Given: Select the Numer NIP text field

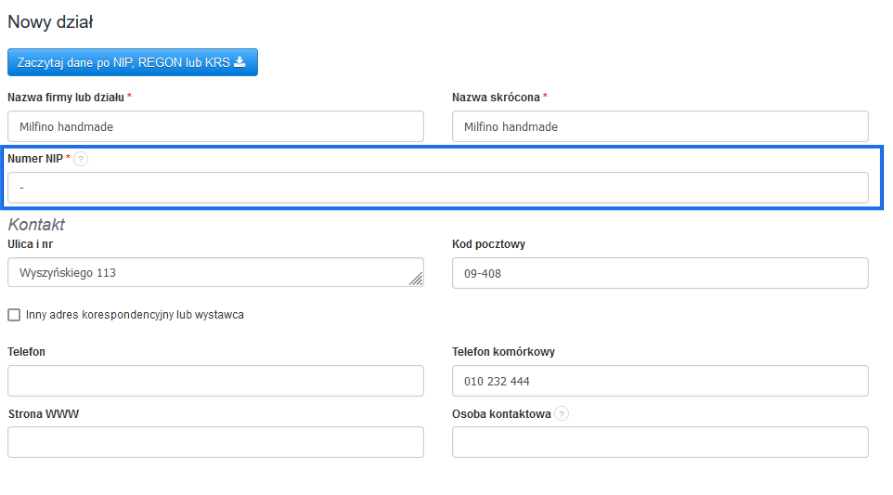Looking at the screenshot, I should coord(438,188).
